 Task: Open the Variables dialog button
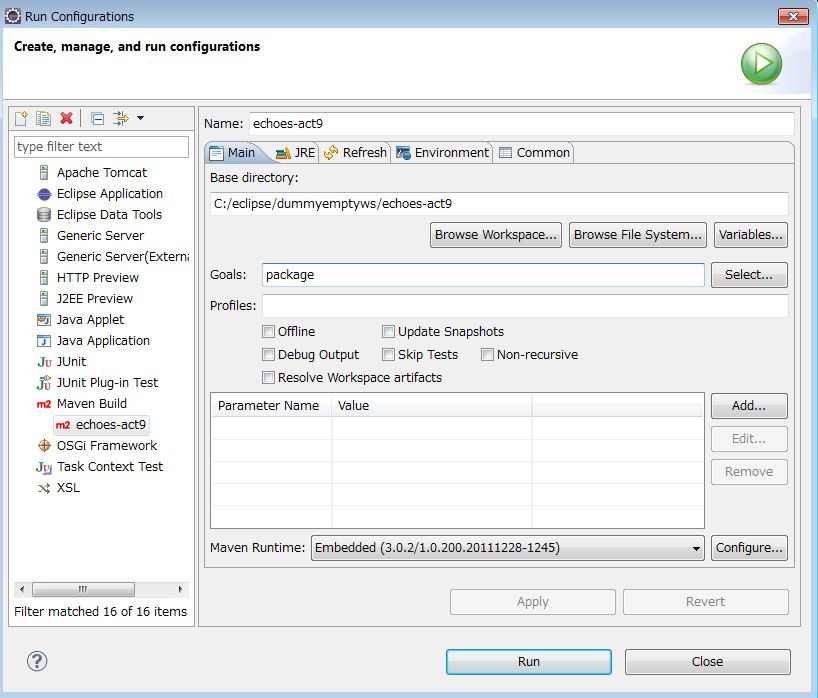coord(750,235)
